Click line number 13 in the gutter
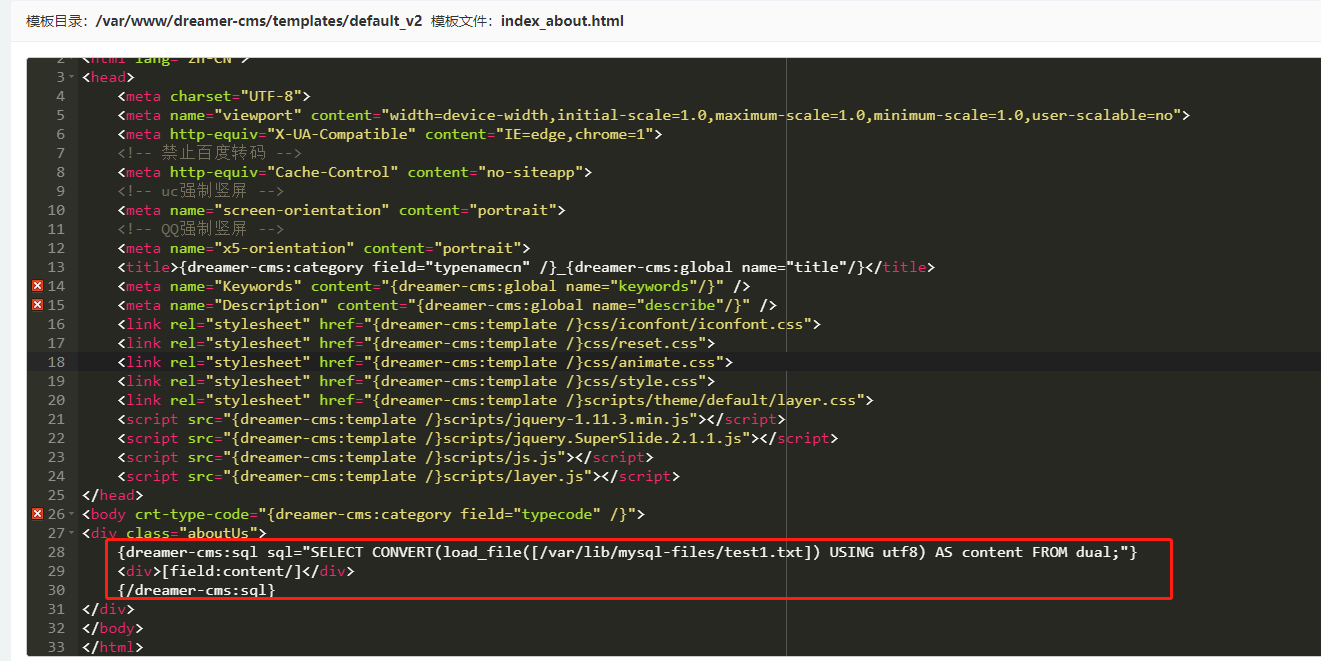The height and width of the screenshot is (661, 1321). click(x=56, y=267)
